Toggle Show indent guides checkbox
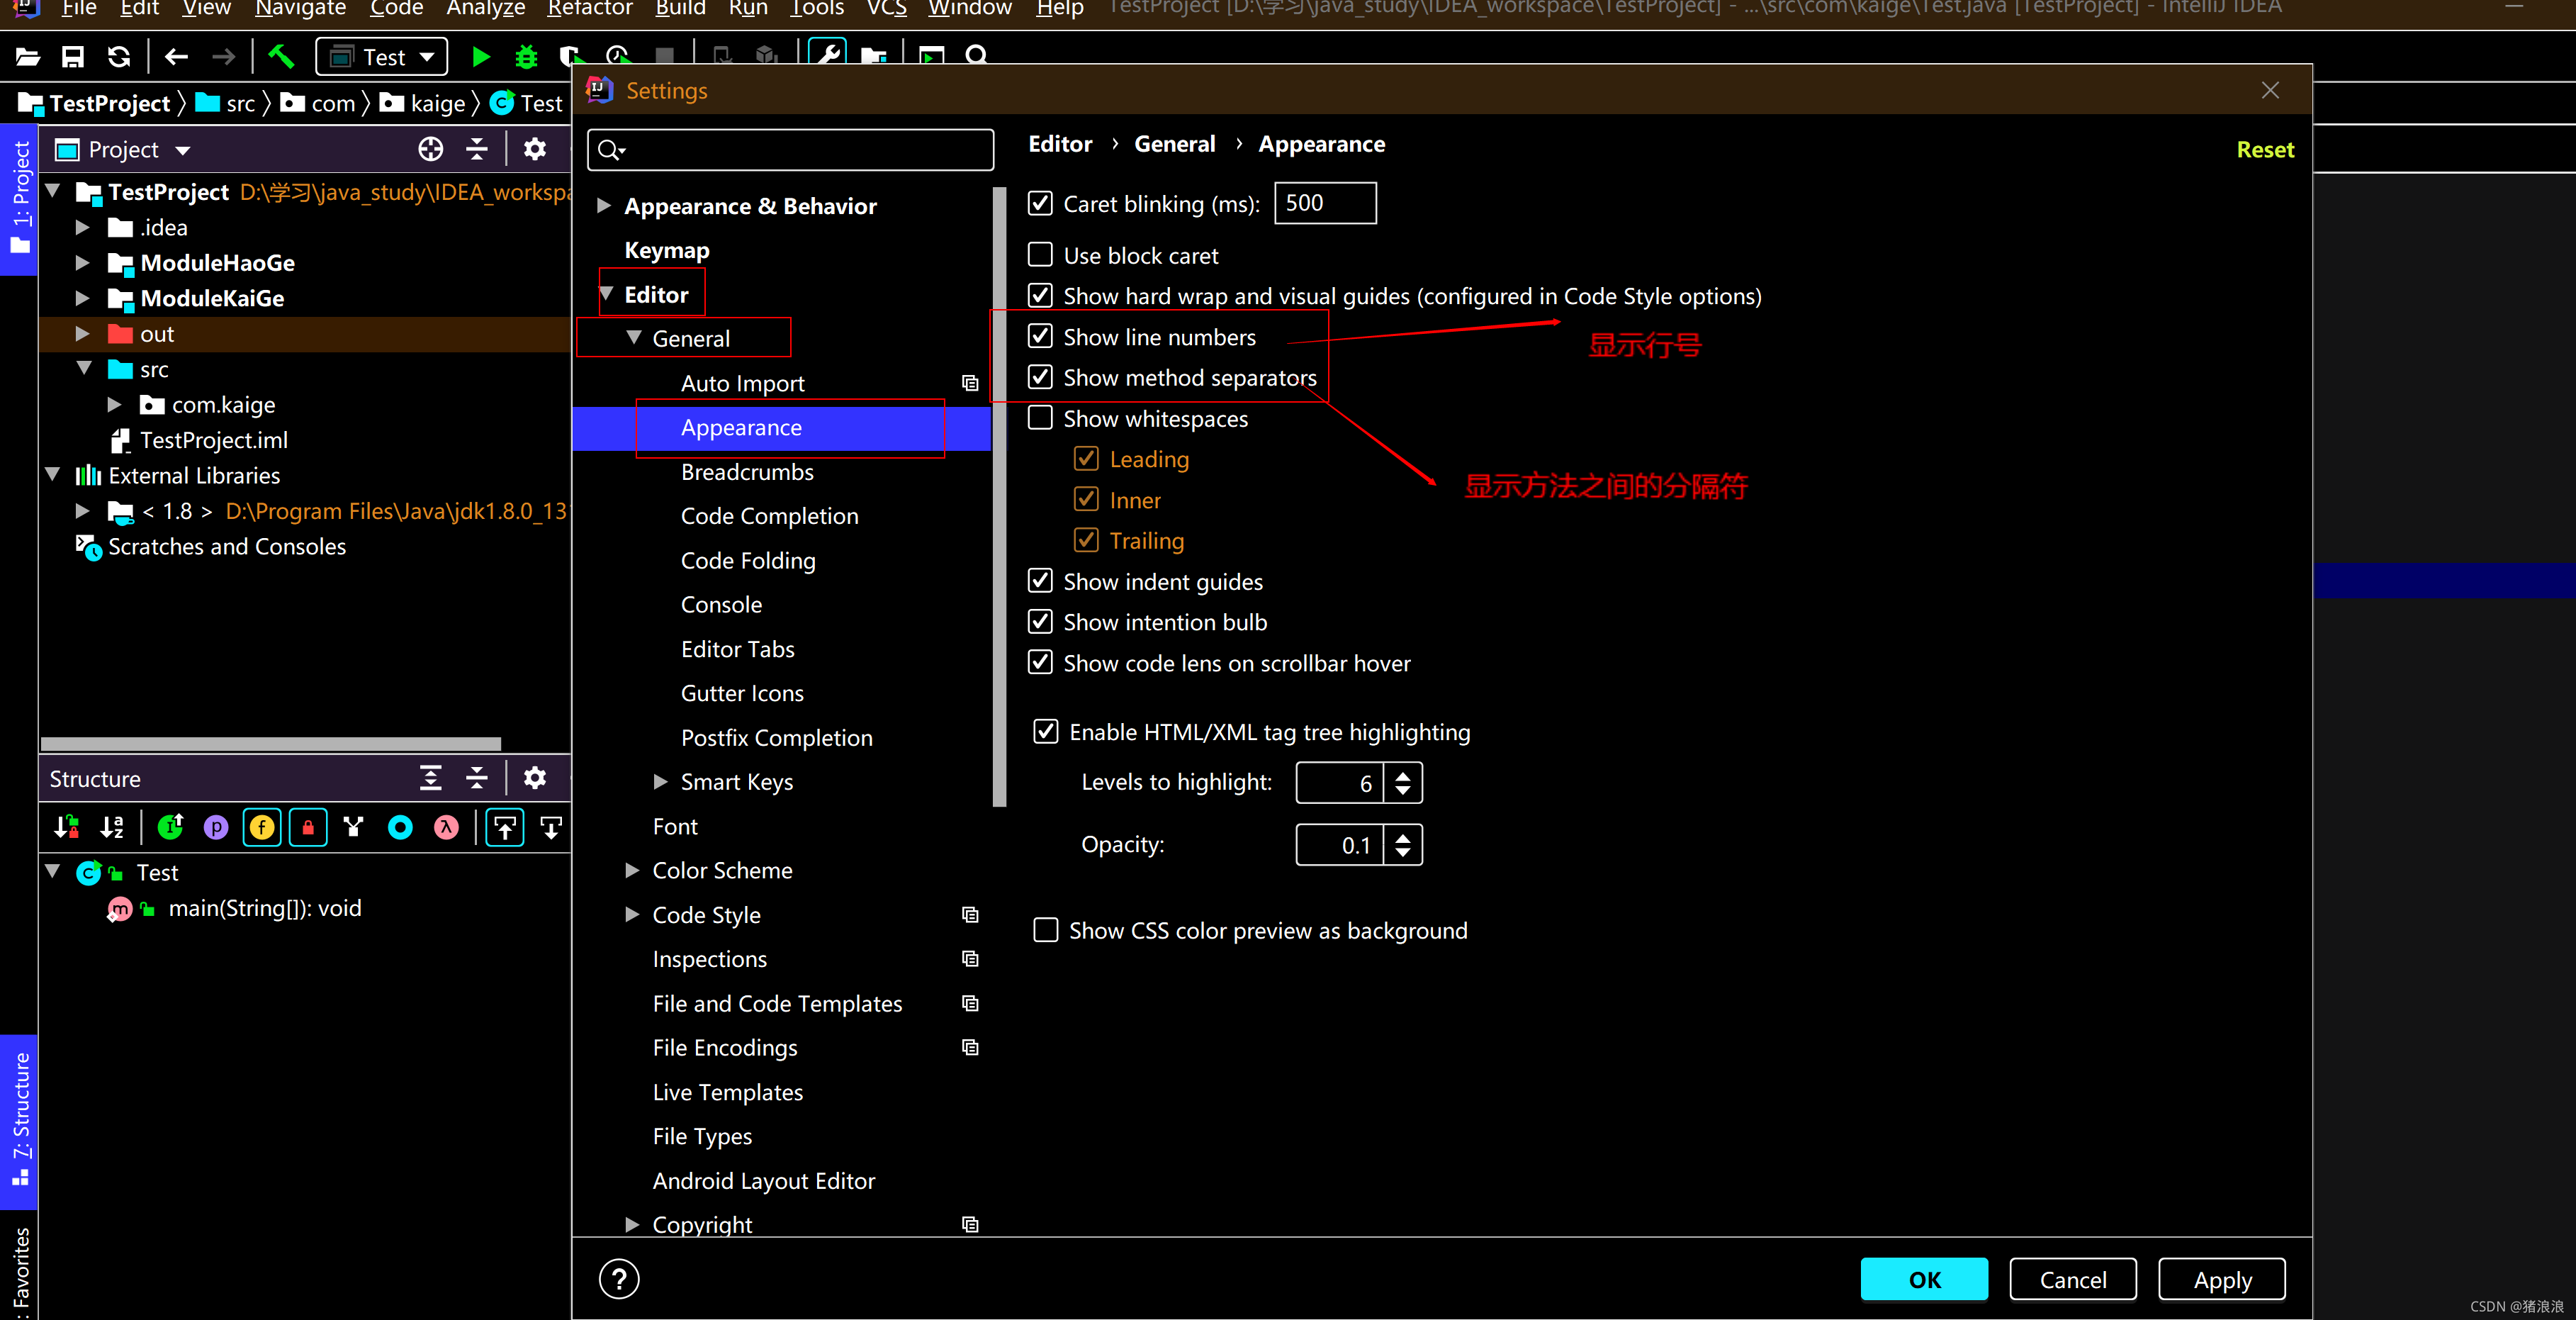Image resolution: width=2576 pixels, height=1320 pixels. (x=1040, y=581)
